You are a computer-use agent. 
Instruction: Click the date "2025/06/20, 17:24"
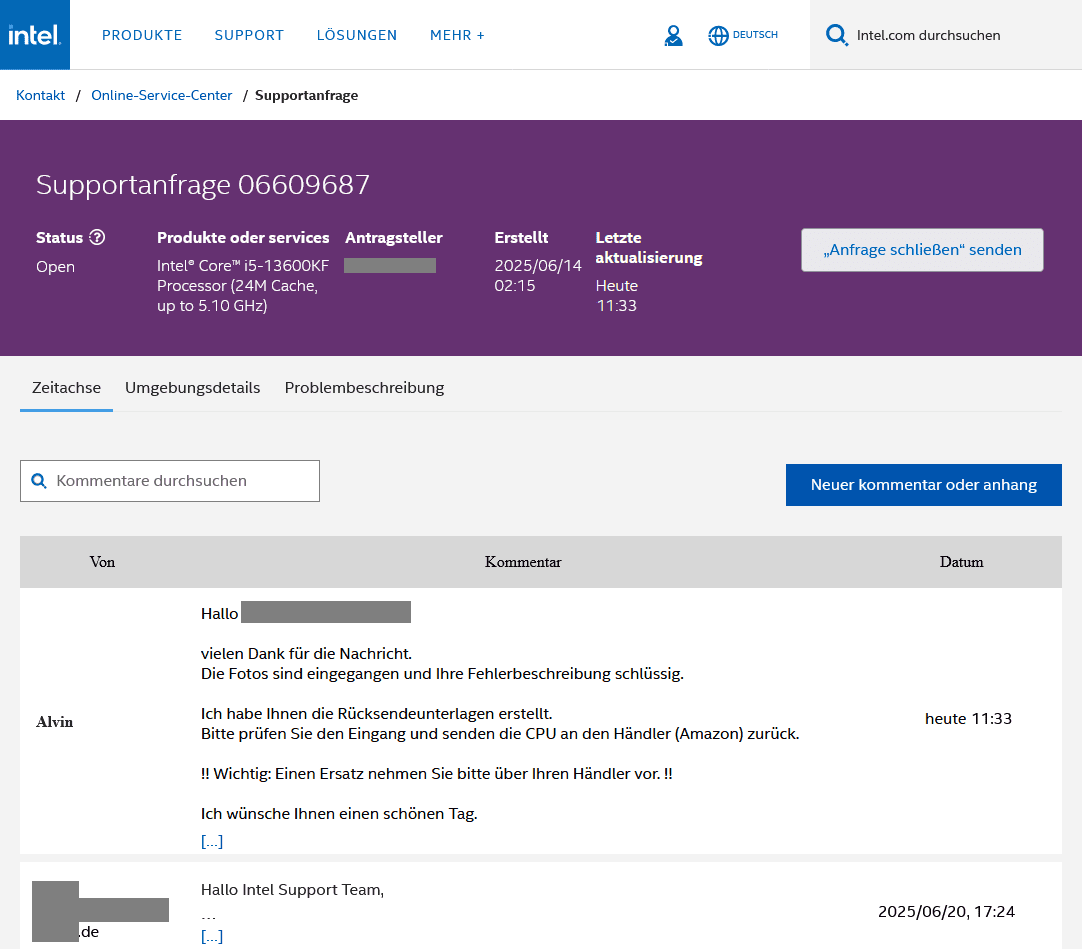click(946, 912)
